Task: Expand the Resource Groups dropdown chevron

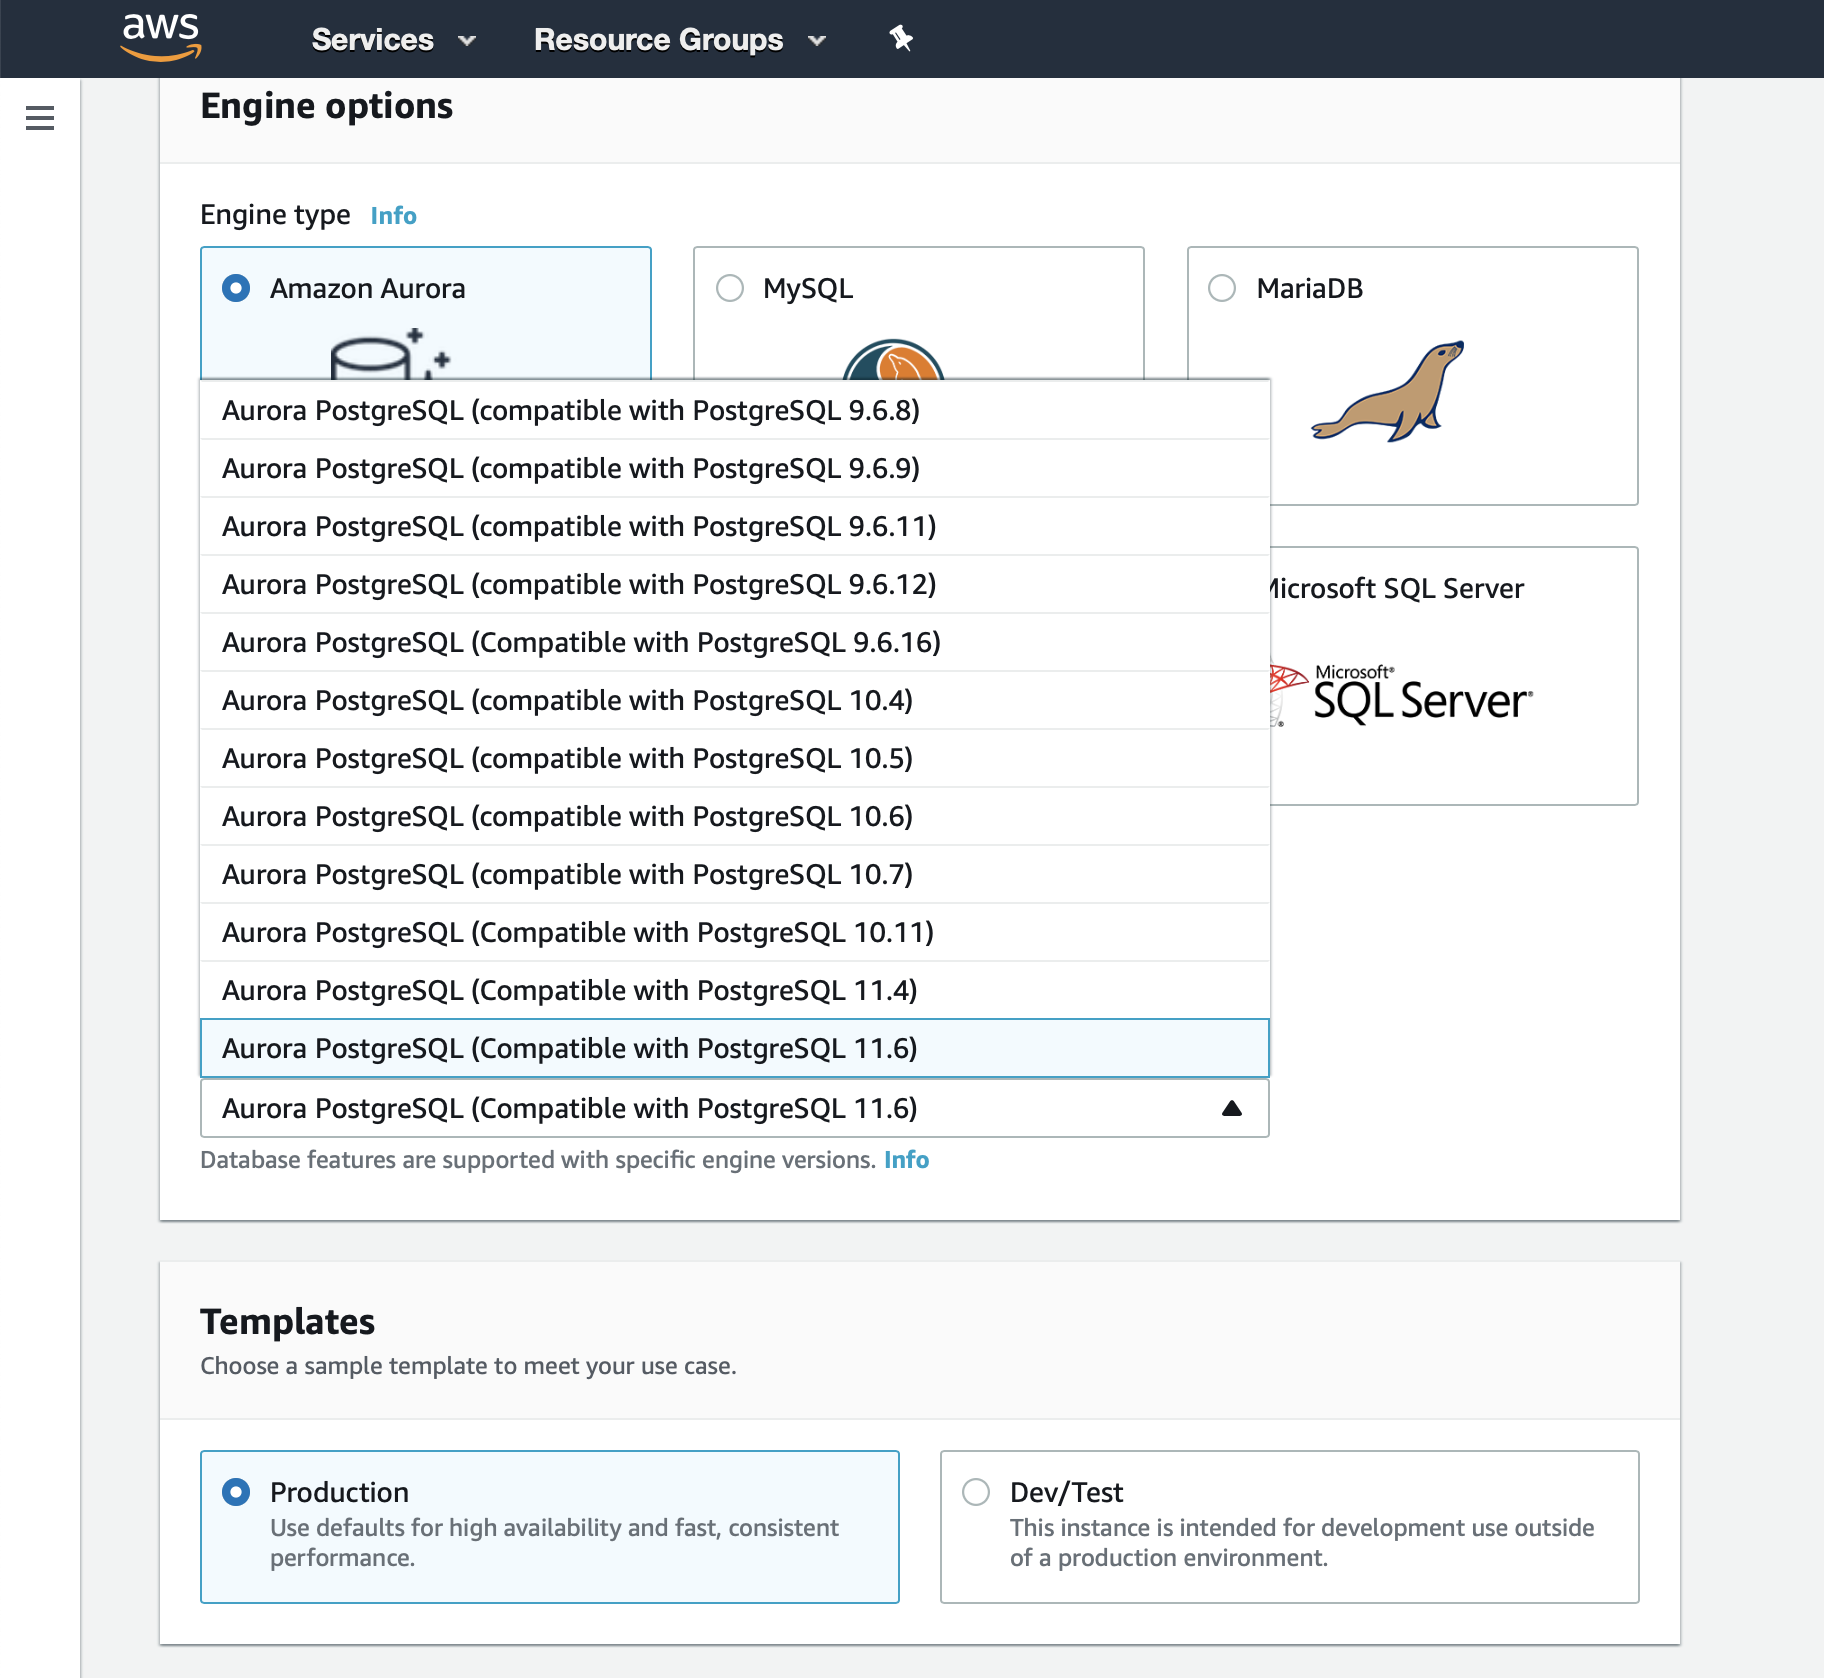Action: 817,41
